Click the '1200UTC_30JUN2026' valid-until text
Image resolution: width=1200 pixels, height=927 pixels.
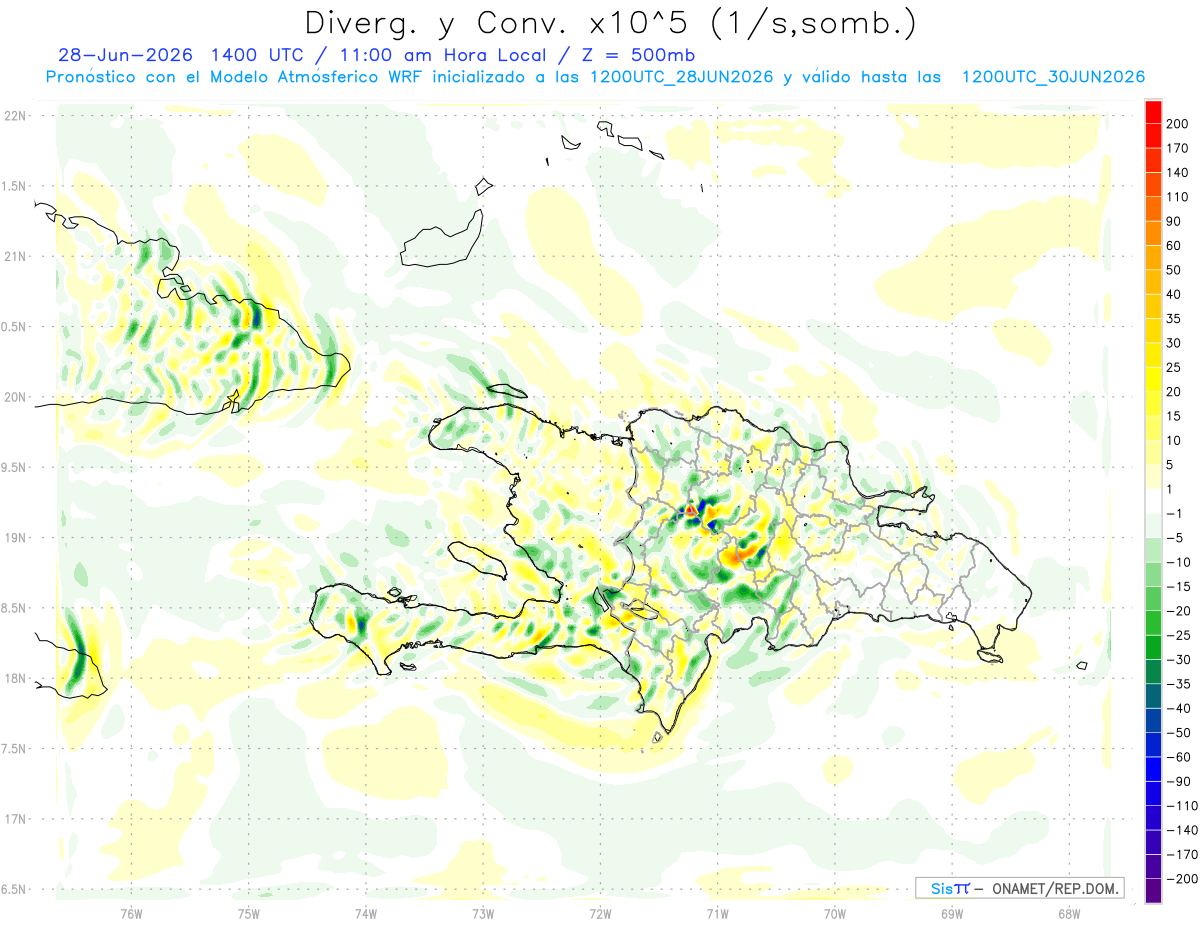(x=1053, y=77)
